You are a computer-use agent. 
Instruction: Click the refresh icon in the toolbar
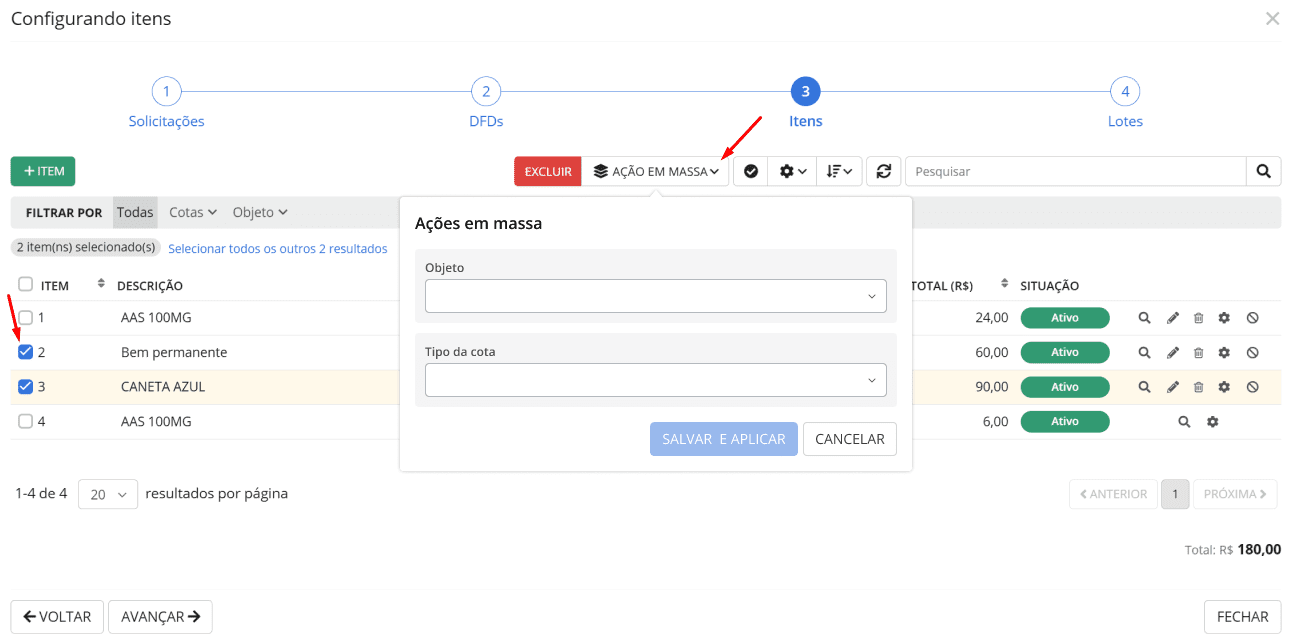883,171
